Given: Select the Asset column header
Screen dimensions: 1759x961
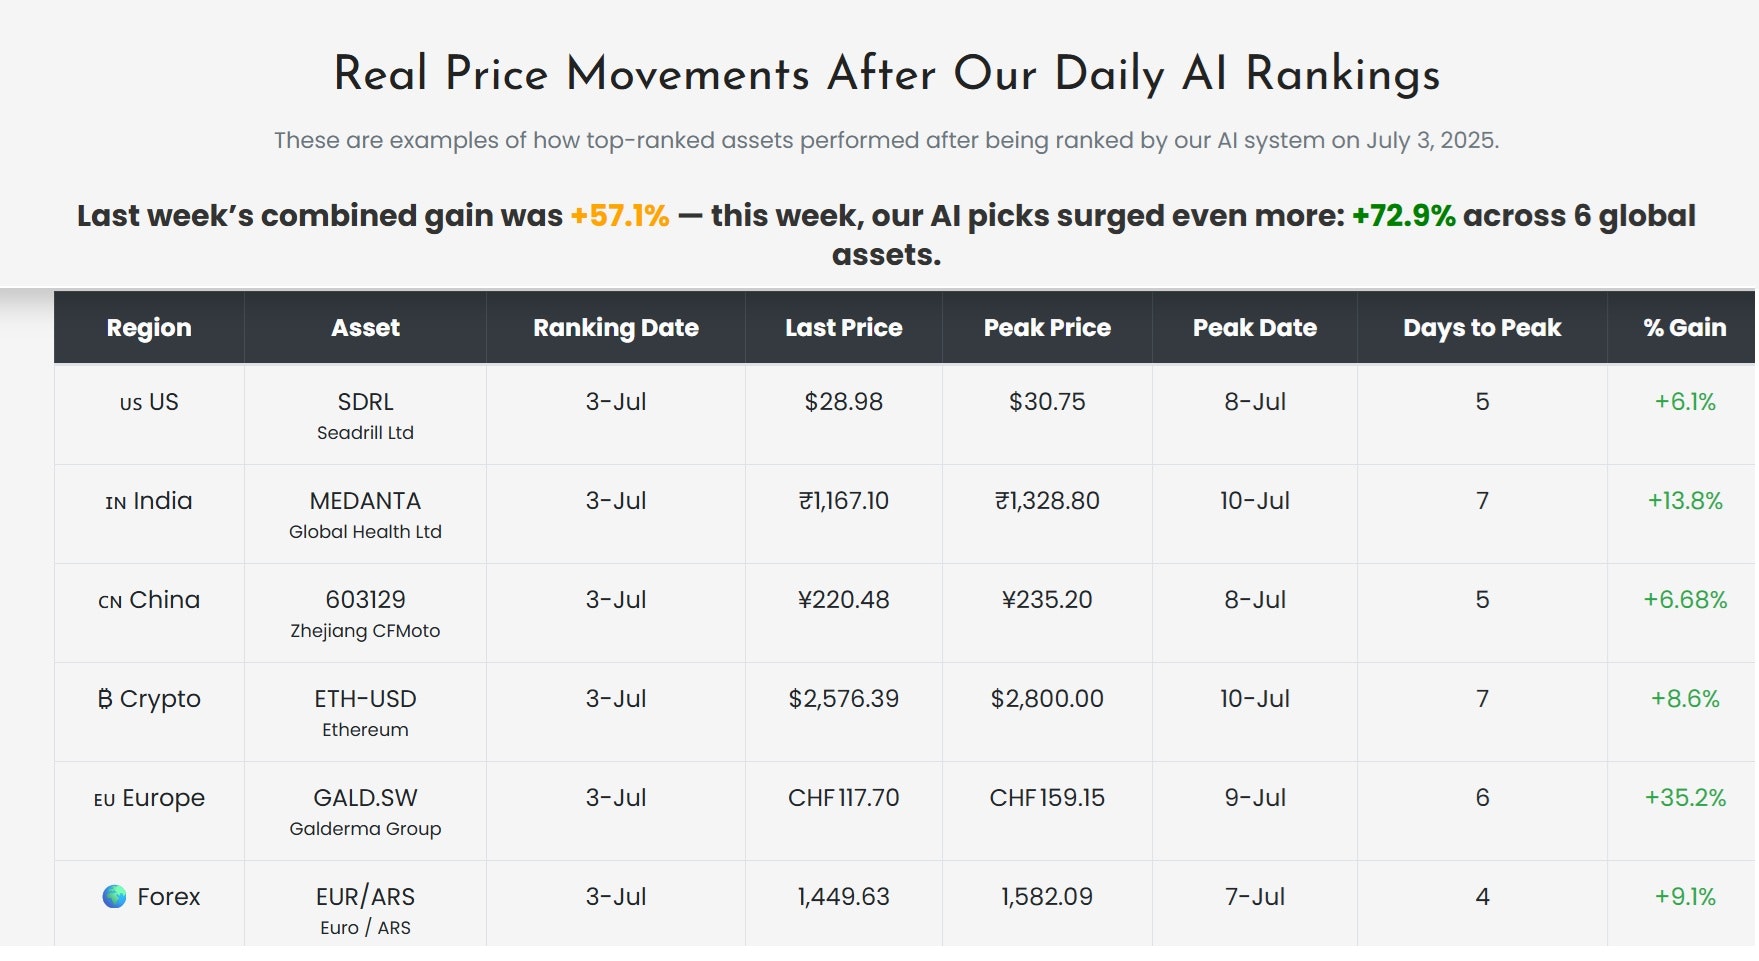Looking at the screenshot, I should click(x=365, y=327).
